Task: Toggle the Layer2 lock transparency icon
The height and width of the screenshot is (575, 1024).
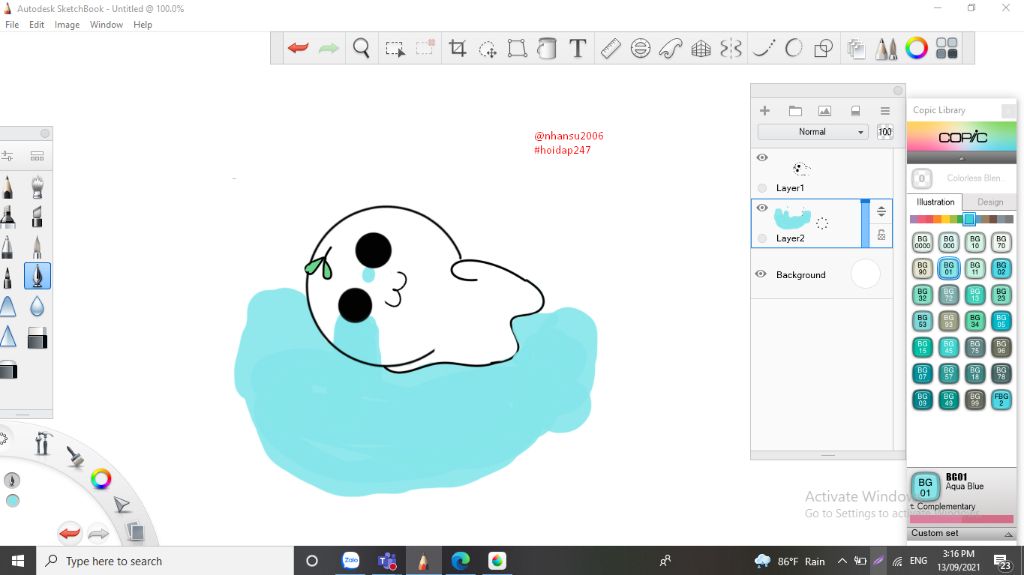Action: pyautogui.click(x=881, y=235)
